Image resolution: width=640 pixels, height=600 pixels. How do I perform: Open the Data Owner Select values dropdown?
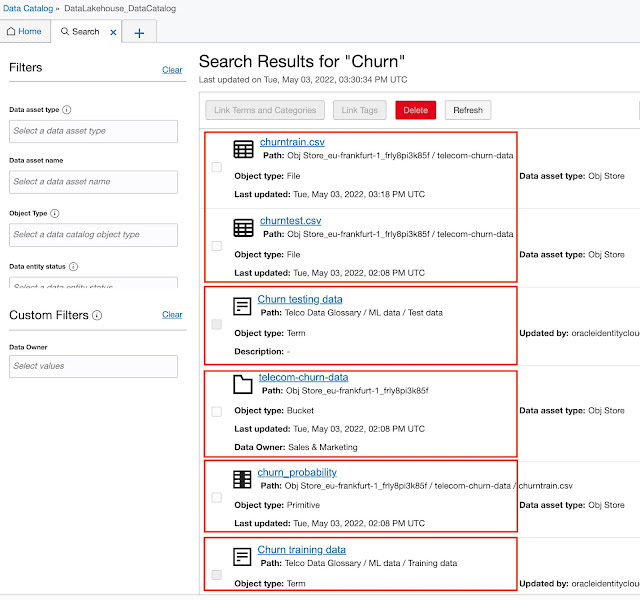click(x=93, y=367)
